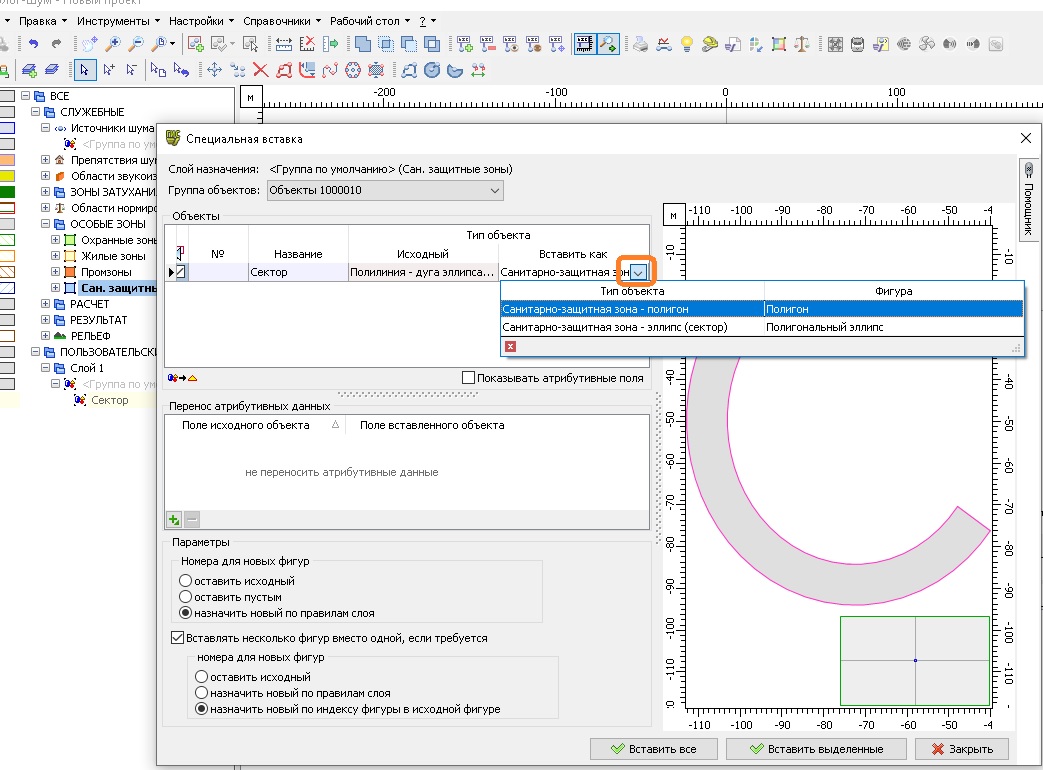Click 'Вставить как' cell dropdown arrow
1043x770 pixels.
pos(639,272)
